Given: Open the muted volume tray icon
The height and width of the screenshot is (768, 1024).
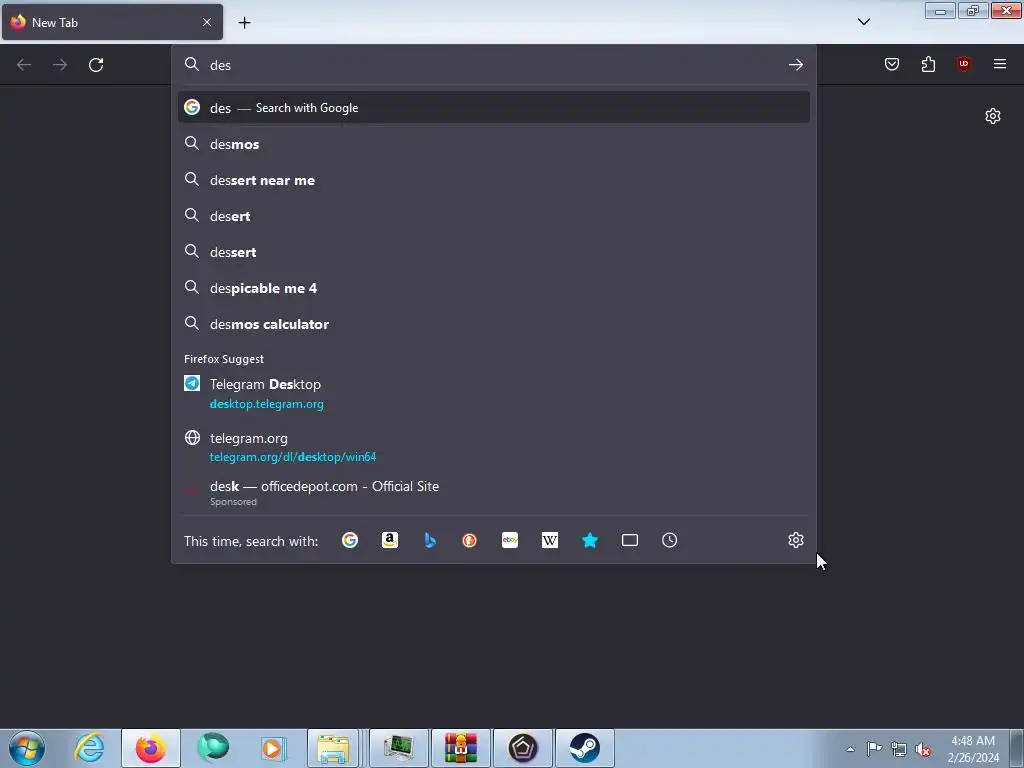Looking at the screenshot, I should [x=923, y=749].
